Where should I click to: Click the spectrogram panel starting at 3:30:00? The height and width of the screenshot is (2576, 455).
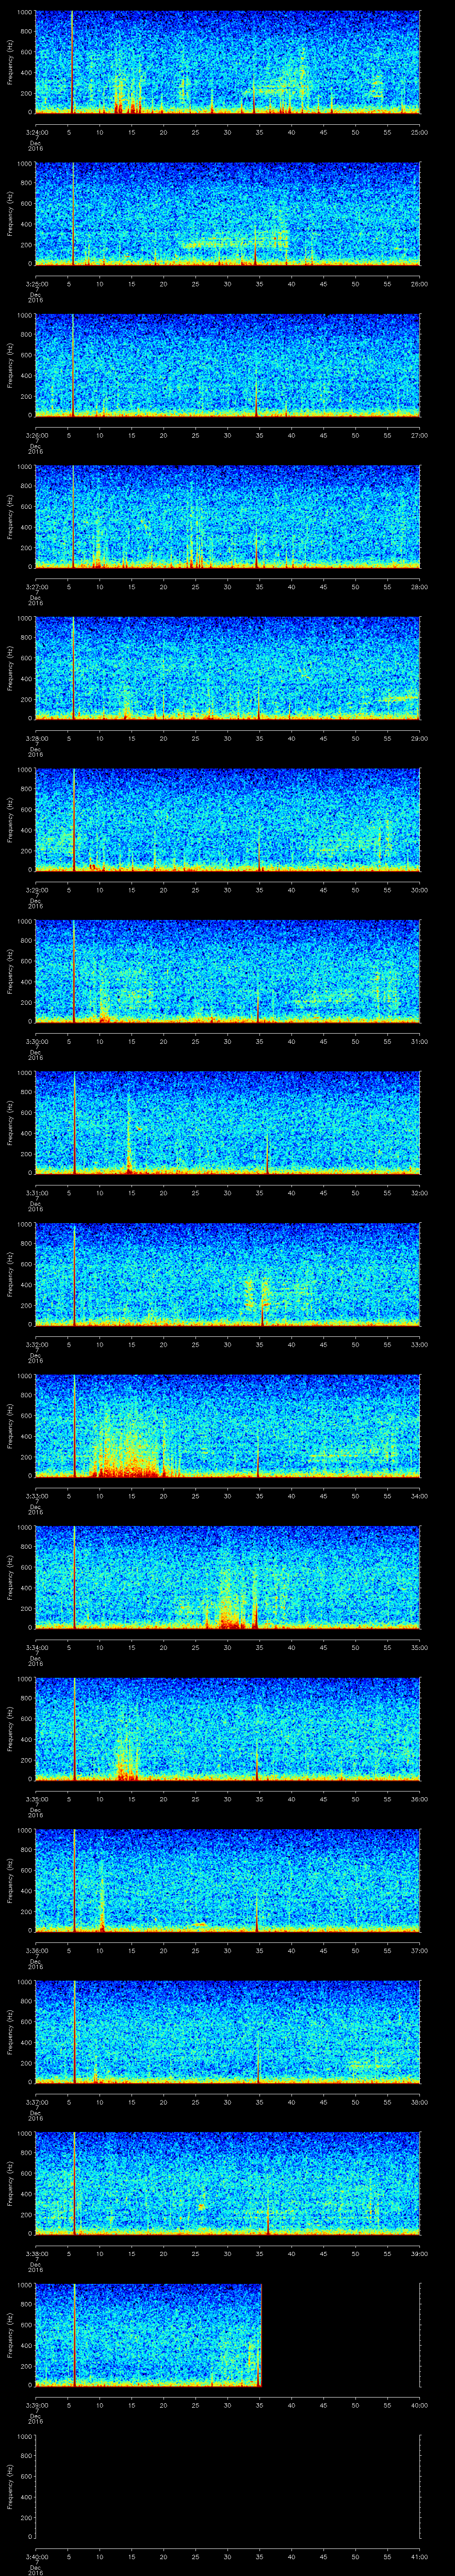227,971
